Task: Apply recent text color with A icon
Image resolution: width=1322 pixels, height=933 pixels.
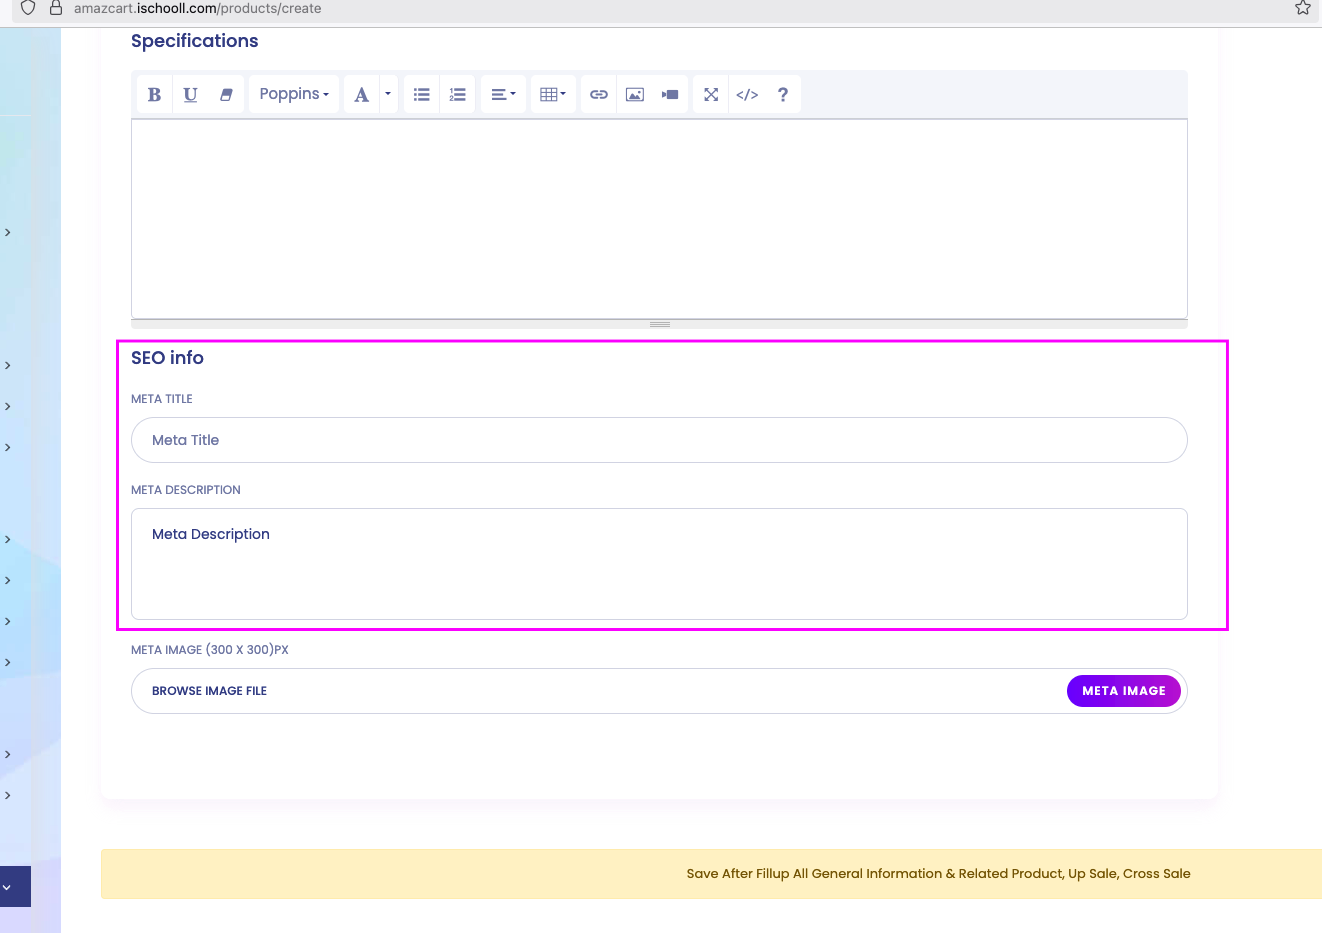Action: click(362, 94)
